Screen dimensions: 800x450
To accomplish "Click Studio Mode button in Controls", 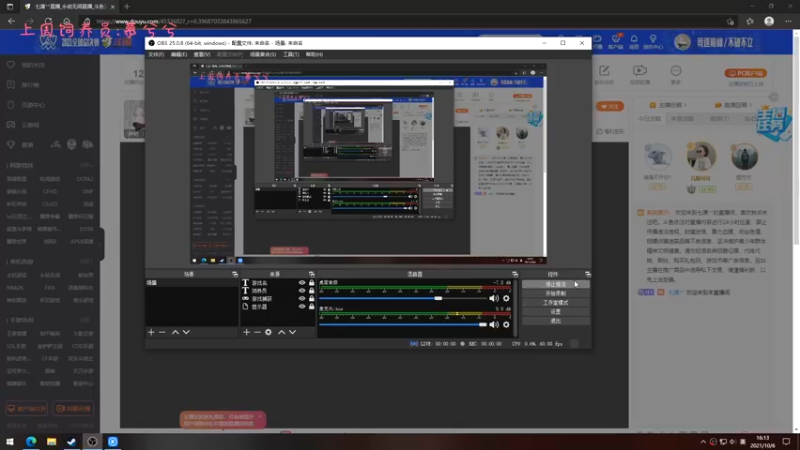I will tap(556, 303).
